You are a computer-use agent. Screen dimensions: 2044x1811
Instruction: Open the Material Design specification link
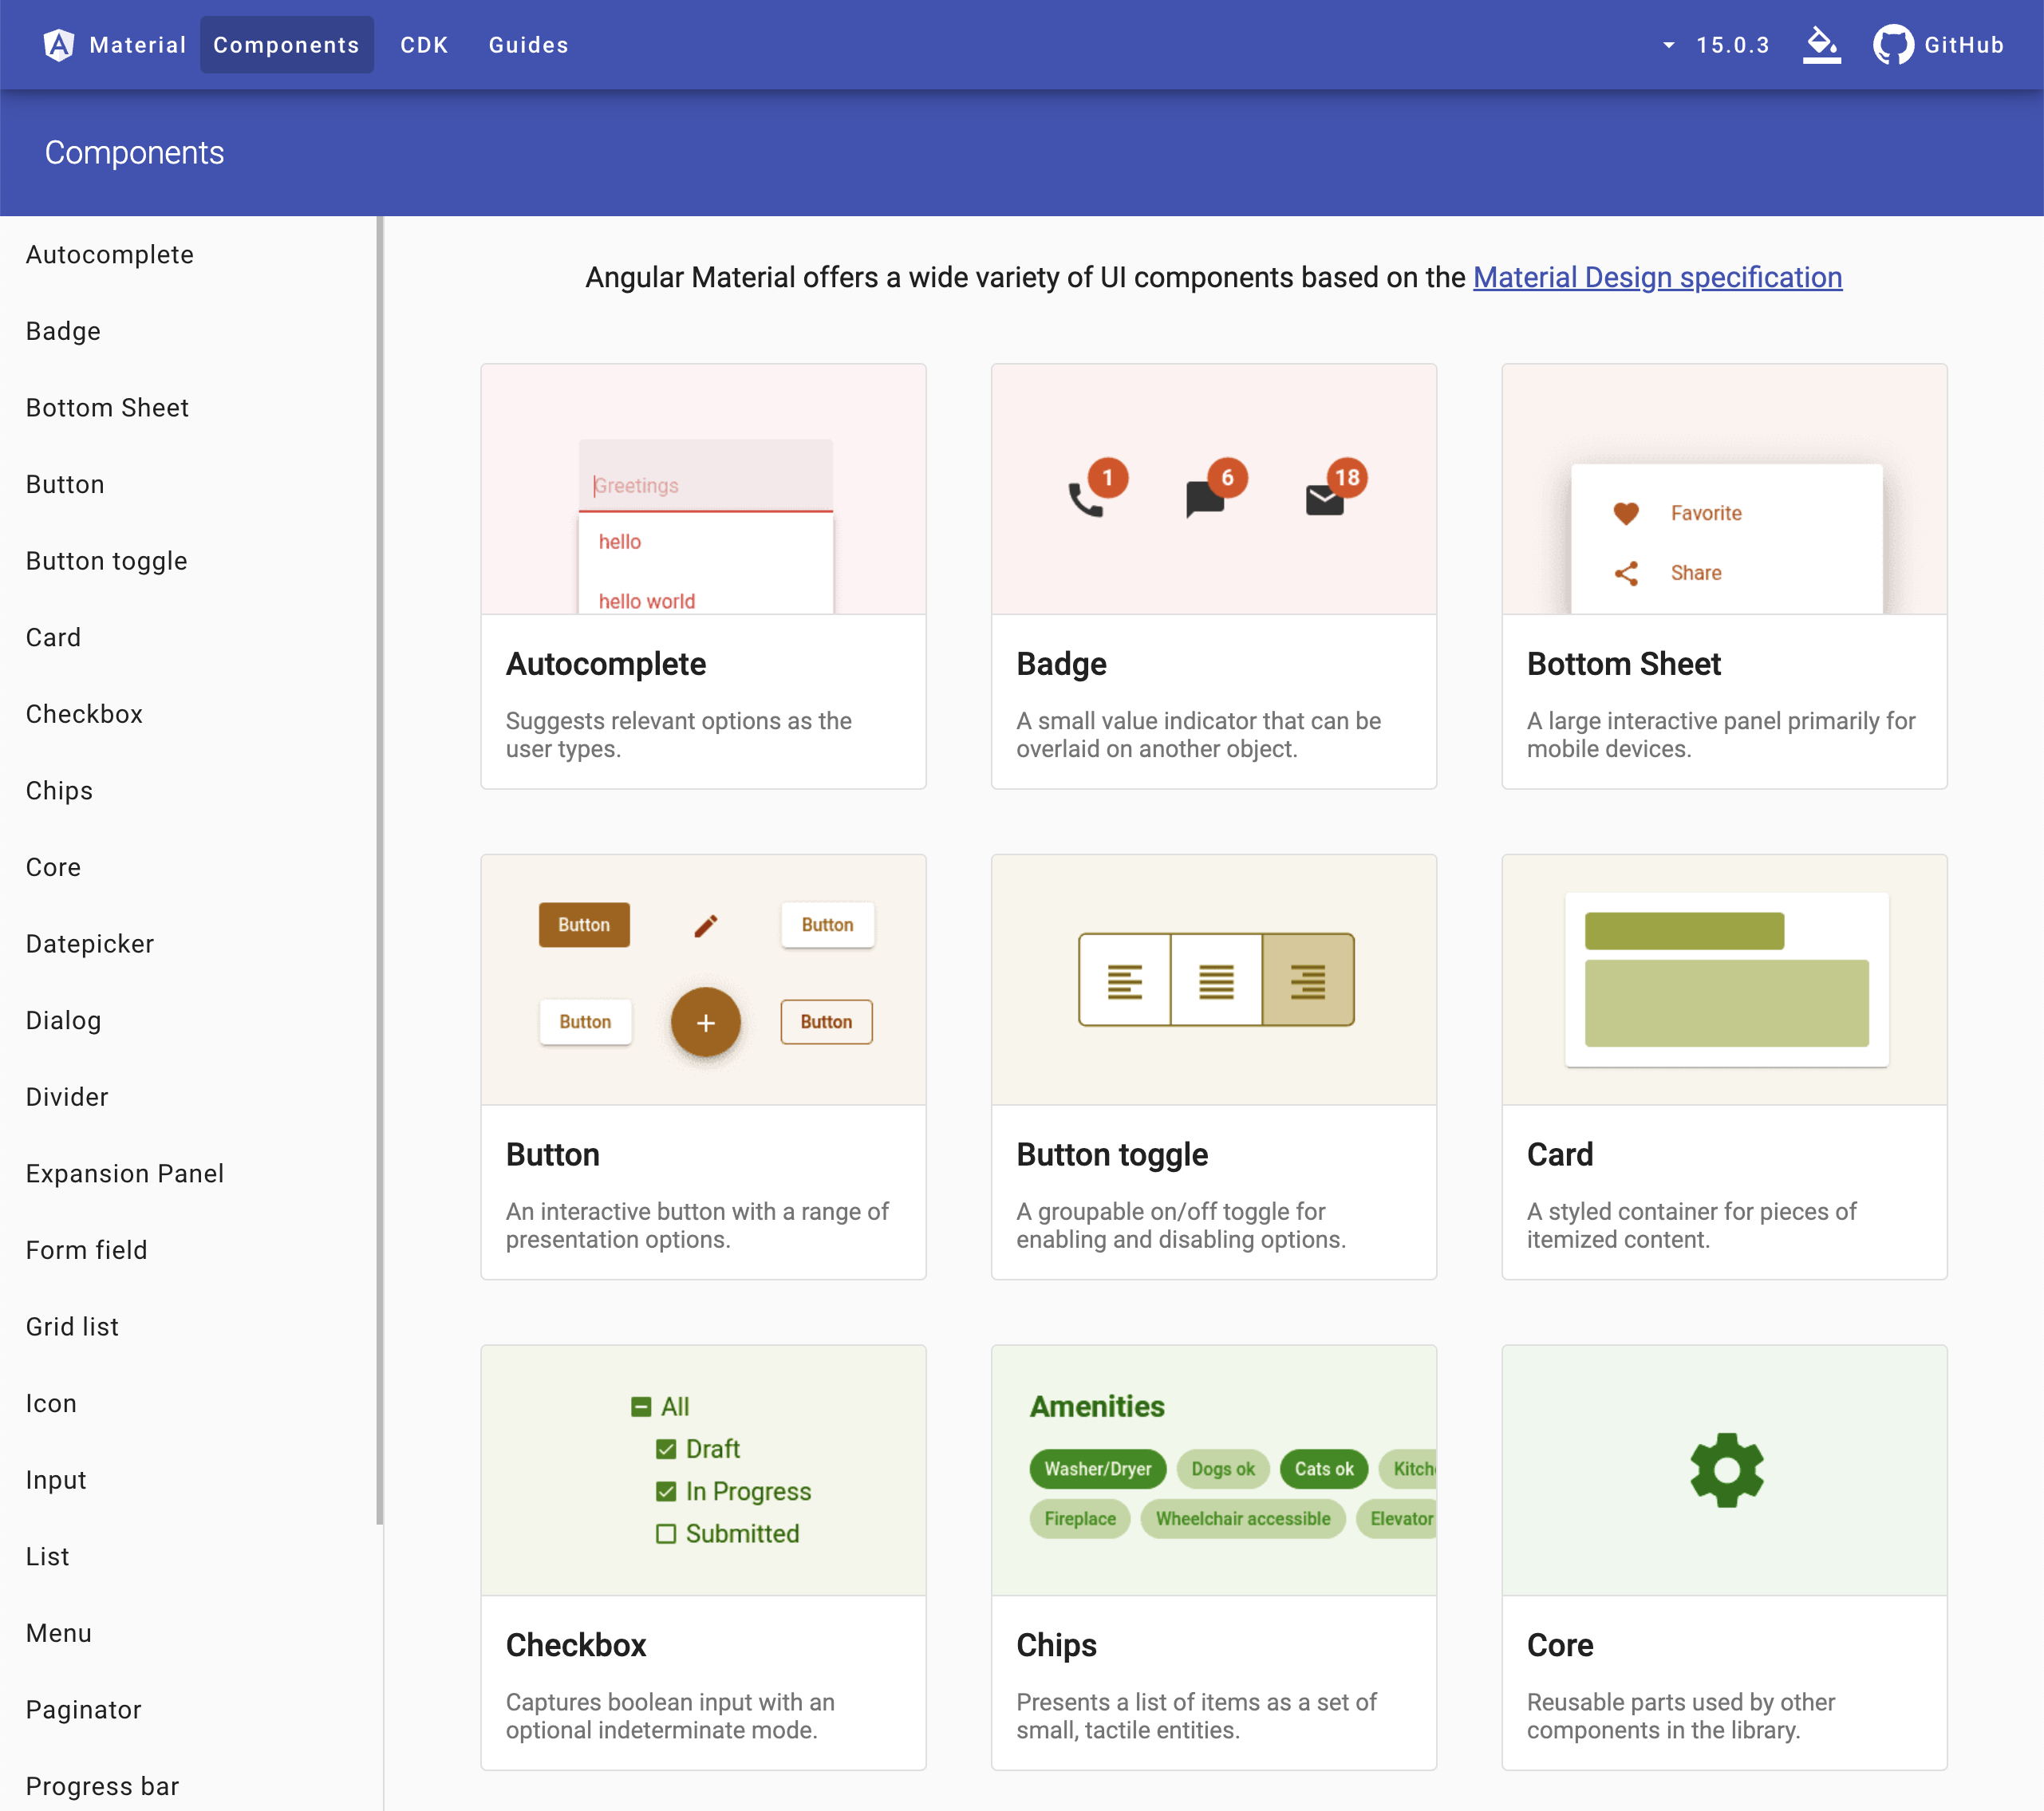click(x=1657, y=278)
